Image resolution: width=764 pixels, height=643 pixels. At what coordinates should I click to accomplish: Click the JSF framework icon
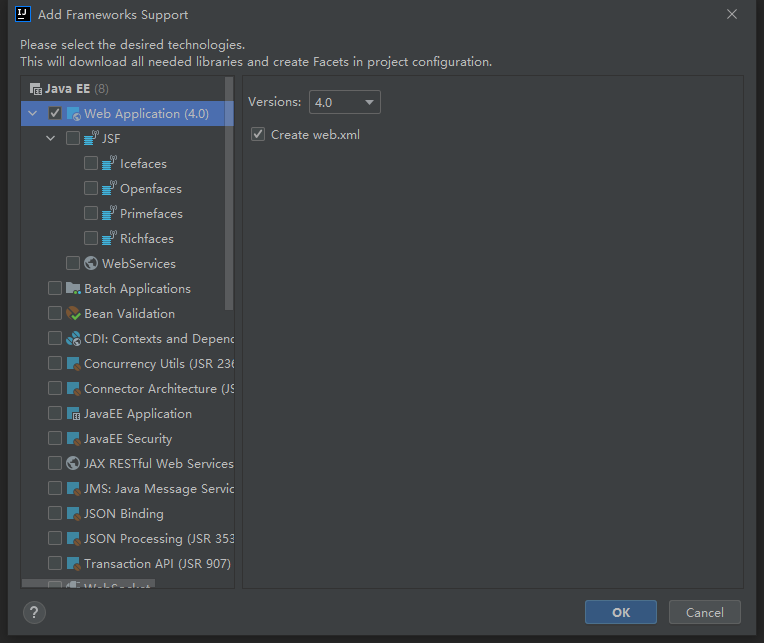pos(91,138)
